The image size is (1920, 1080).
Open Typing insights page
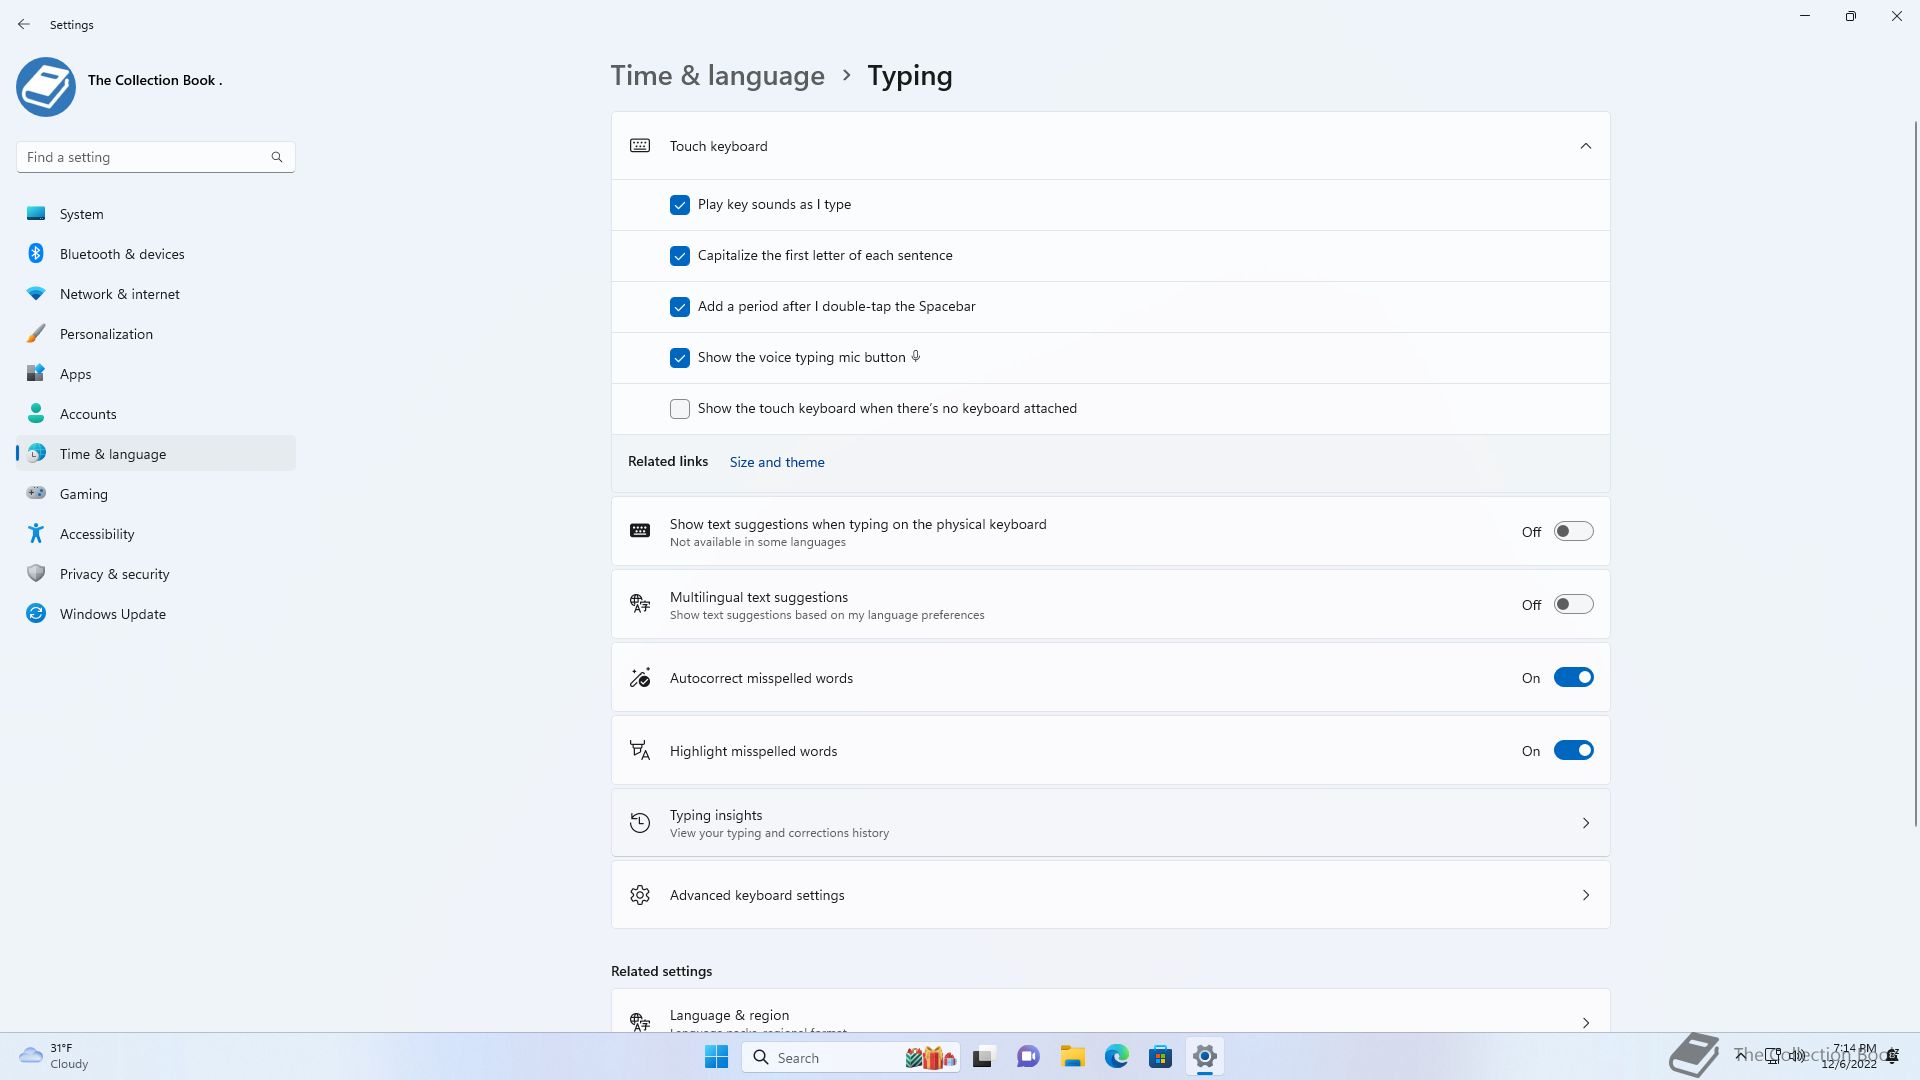point(1110,823)
